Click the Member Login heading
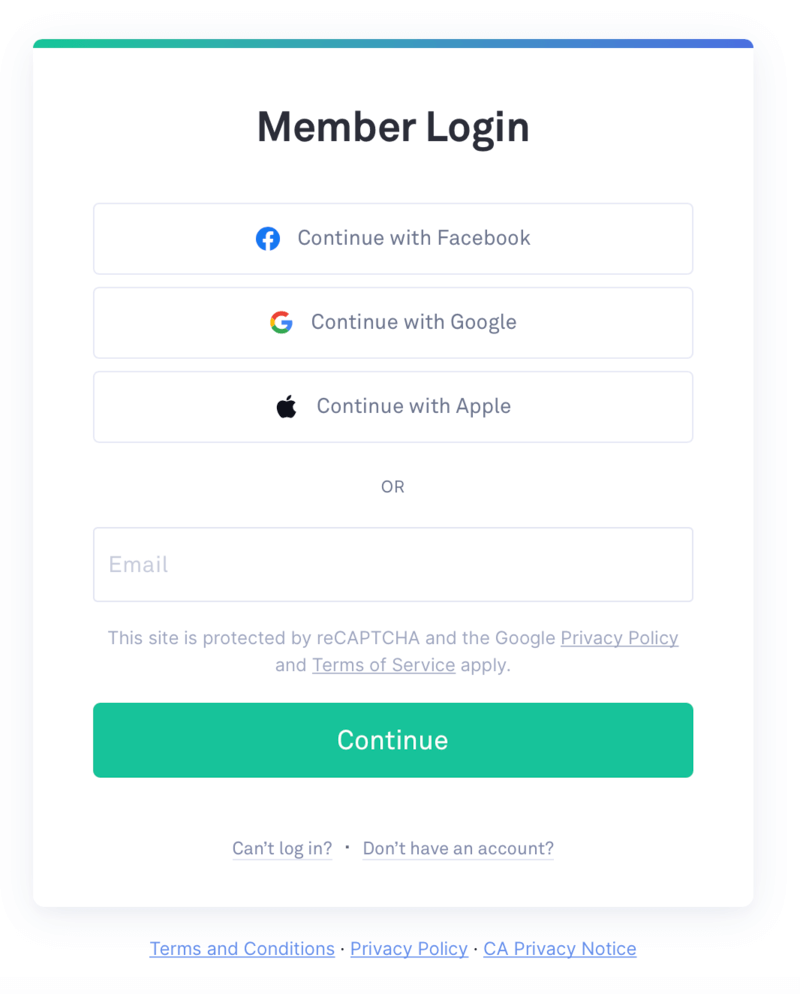The width and height of the screenshot is (800, 994). tap(393, 128)
